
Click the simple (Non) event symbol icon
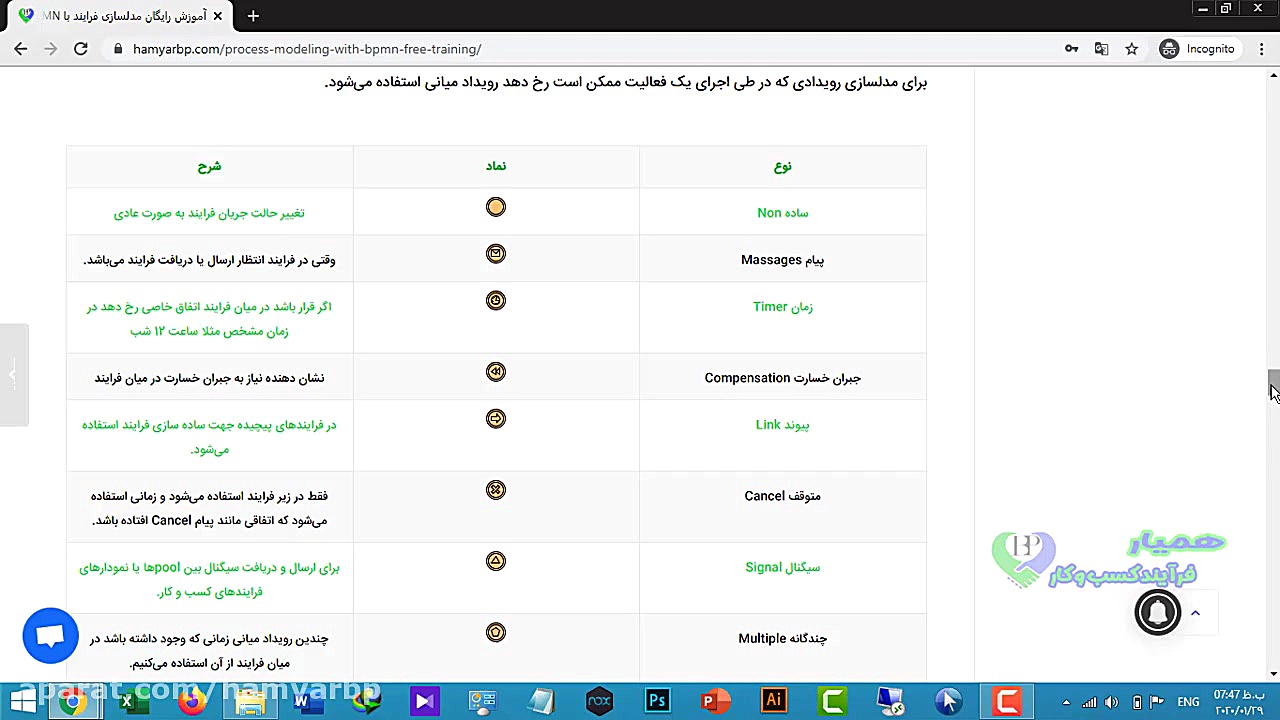[x=496, y=207]
